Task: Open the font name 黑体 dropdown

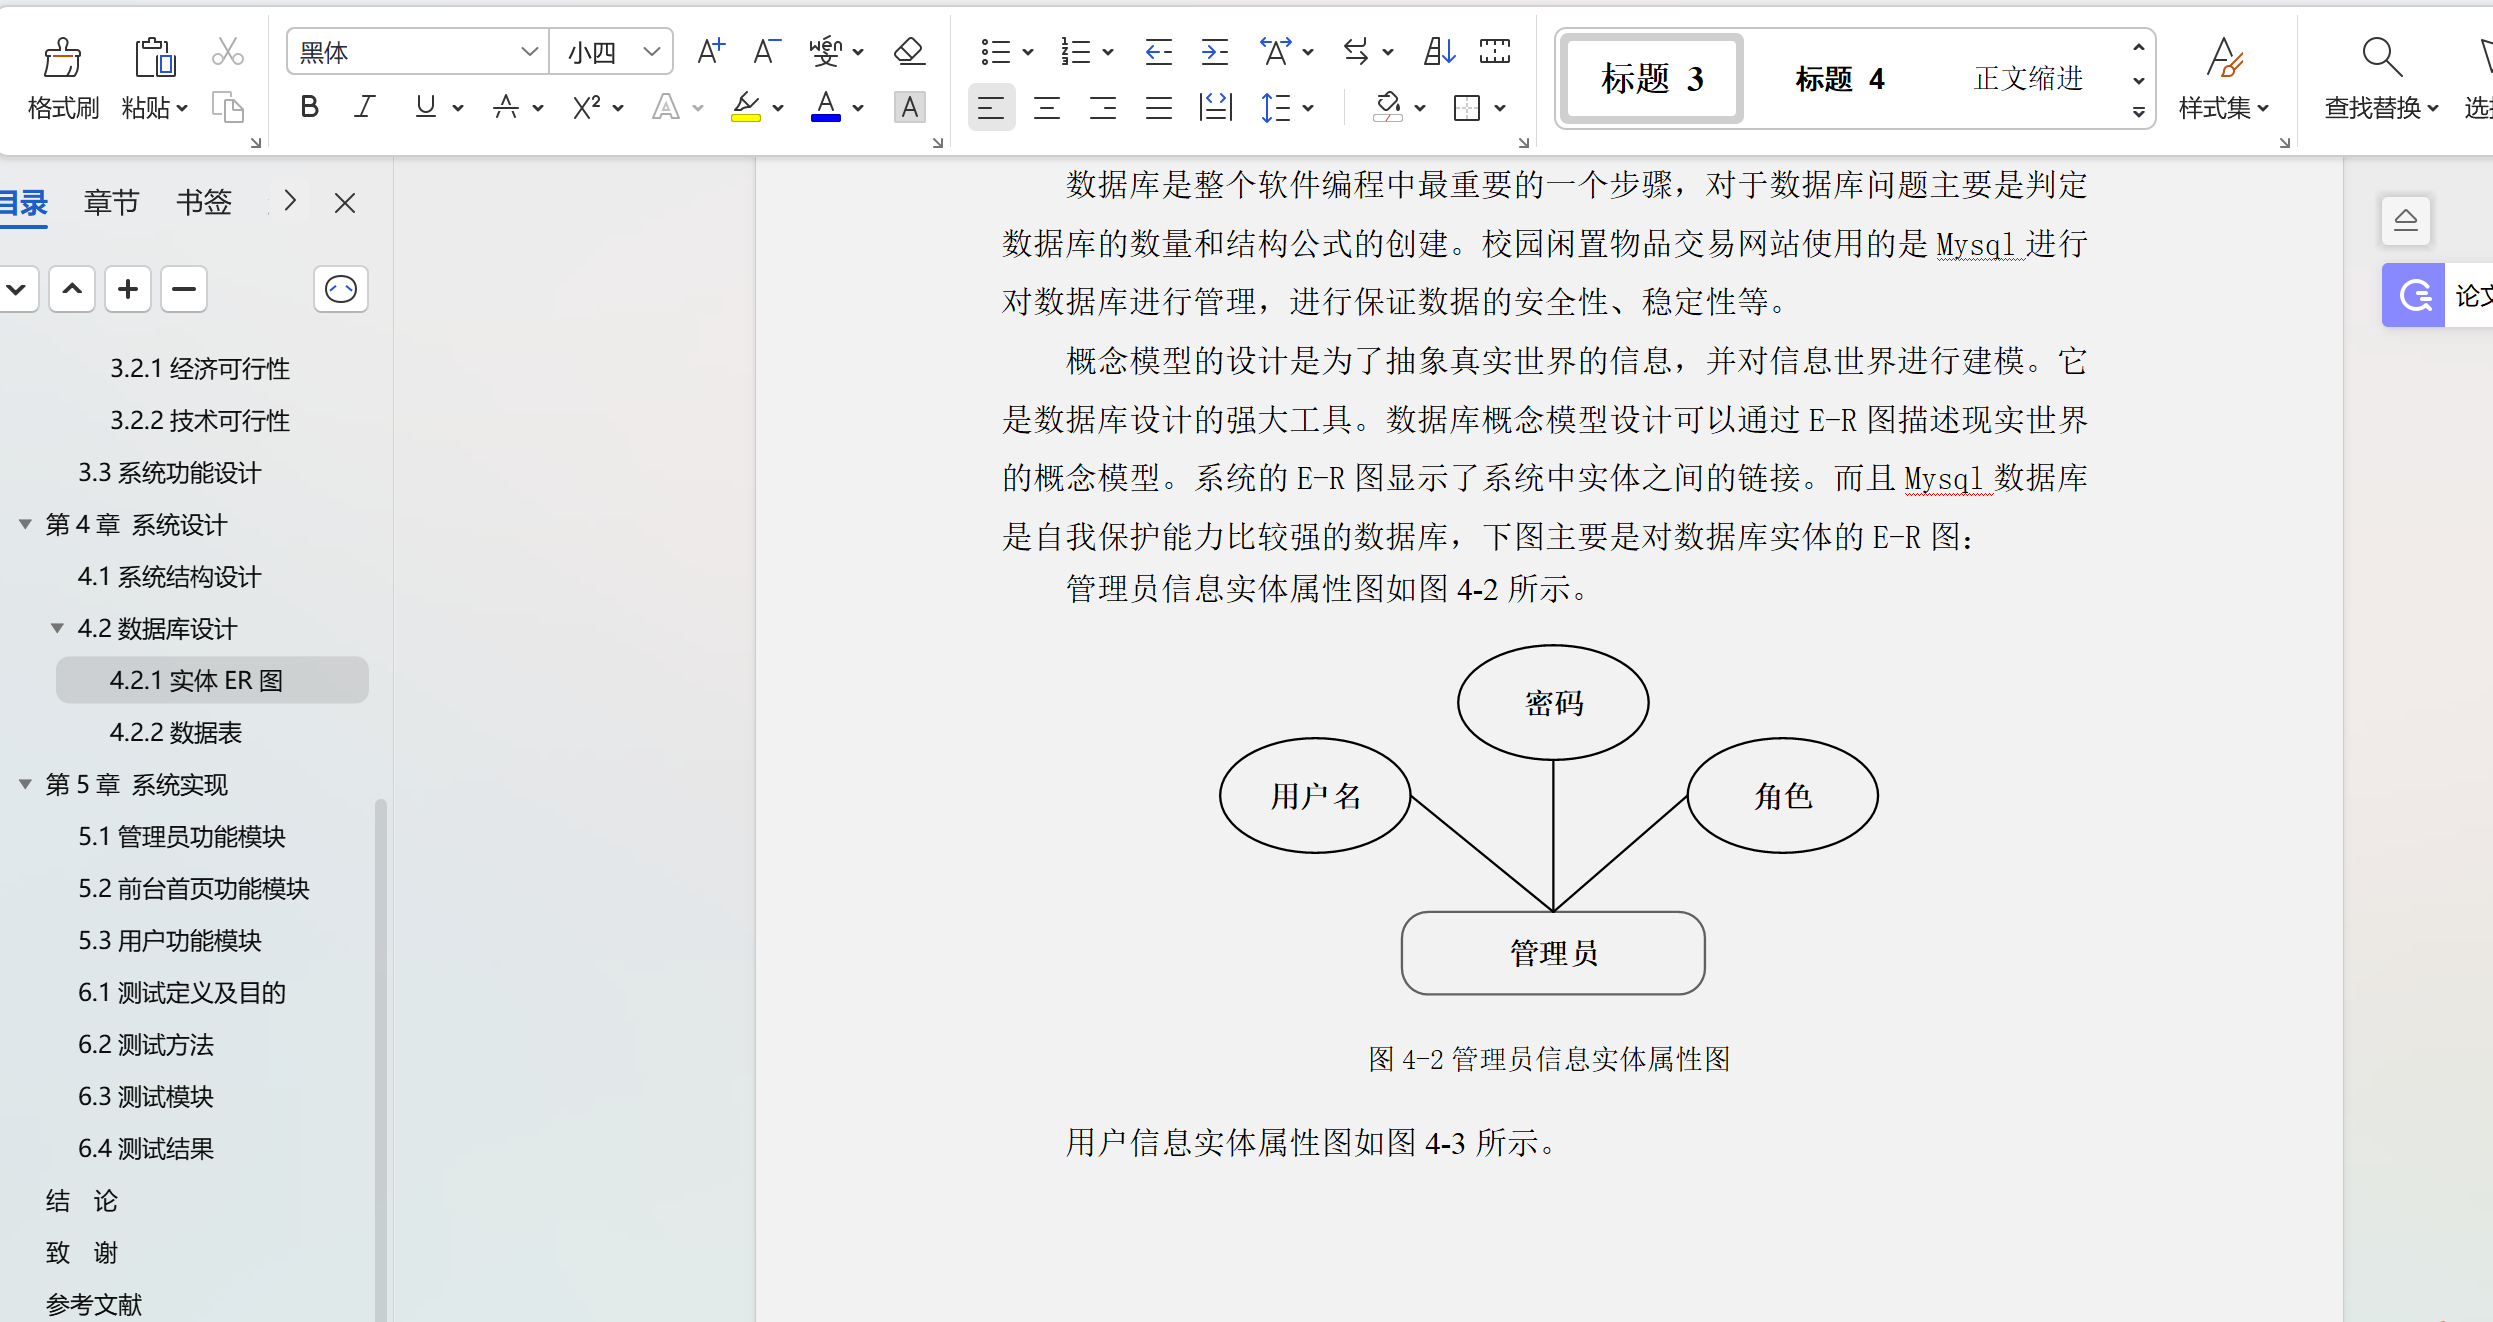Action: (x=529, y=51)
